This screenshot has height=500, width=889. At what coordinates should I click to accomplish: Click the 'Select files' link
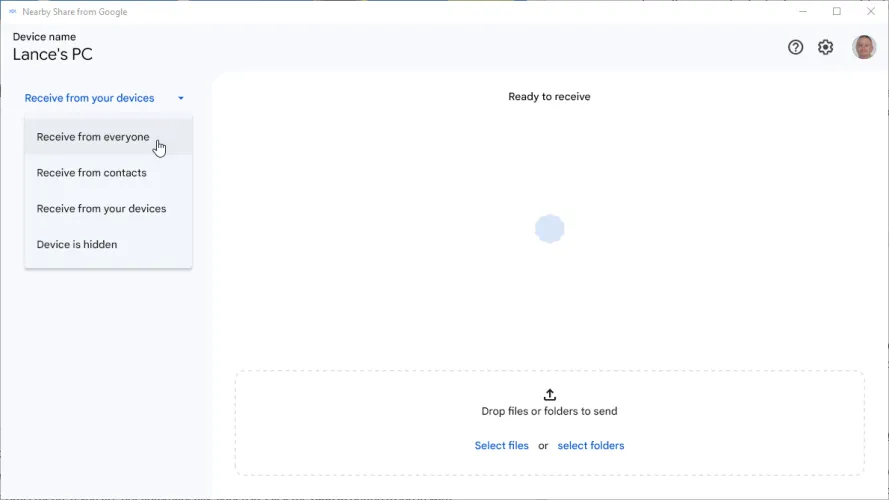click(501, 446)
